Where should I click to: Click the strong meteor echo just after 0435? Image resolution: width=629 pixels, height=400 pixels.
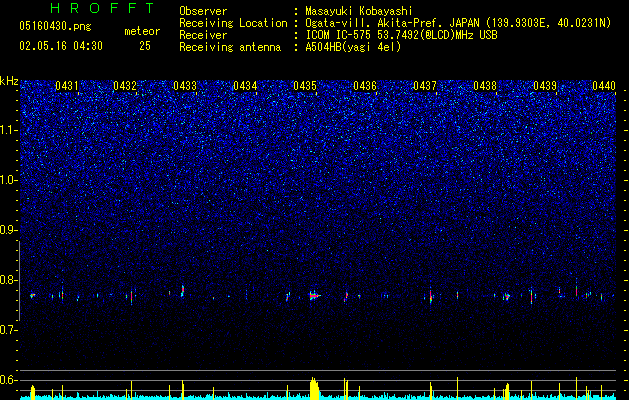click(x=314, y=296)
